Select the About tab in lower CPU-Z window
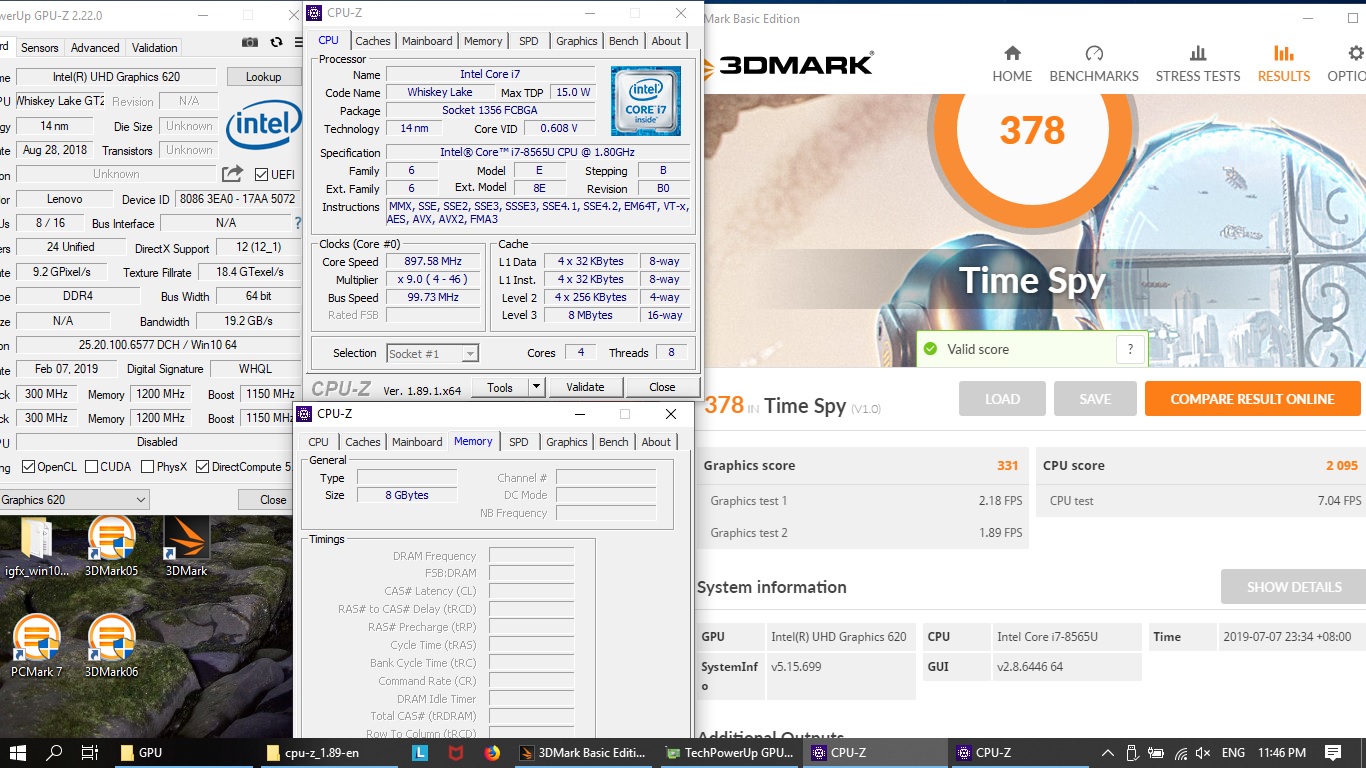This screenshot has width=1366, height=768. tap(656, 442)
